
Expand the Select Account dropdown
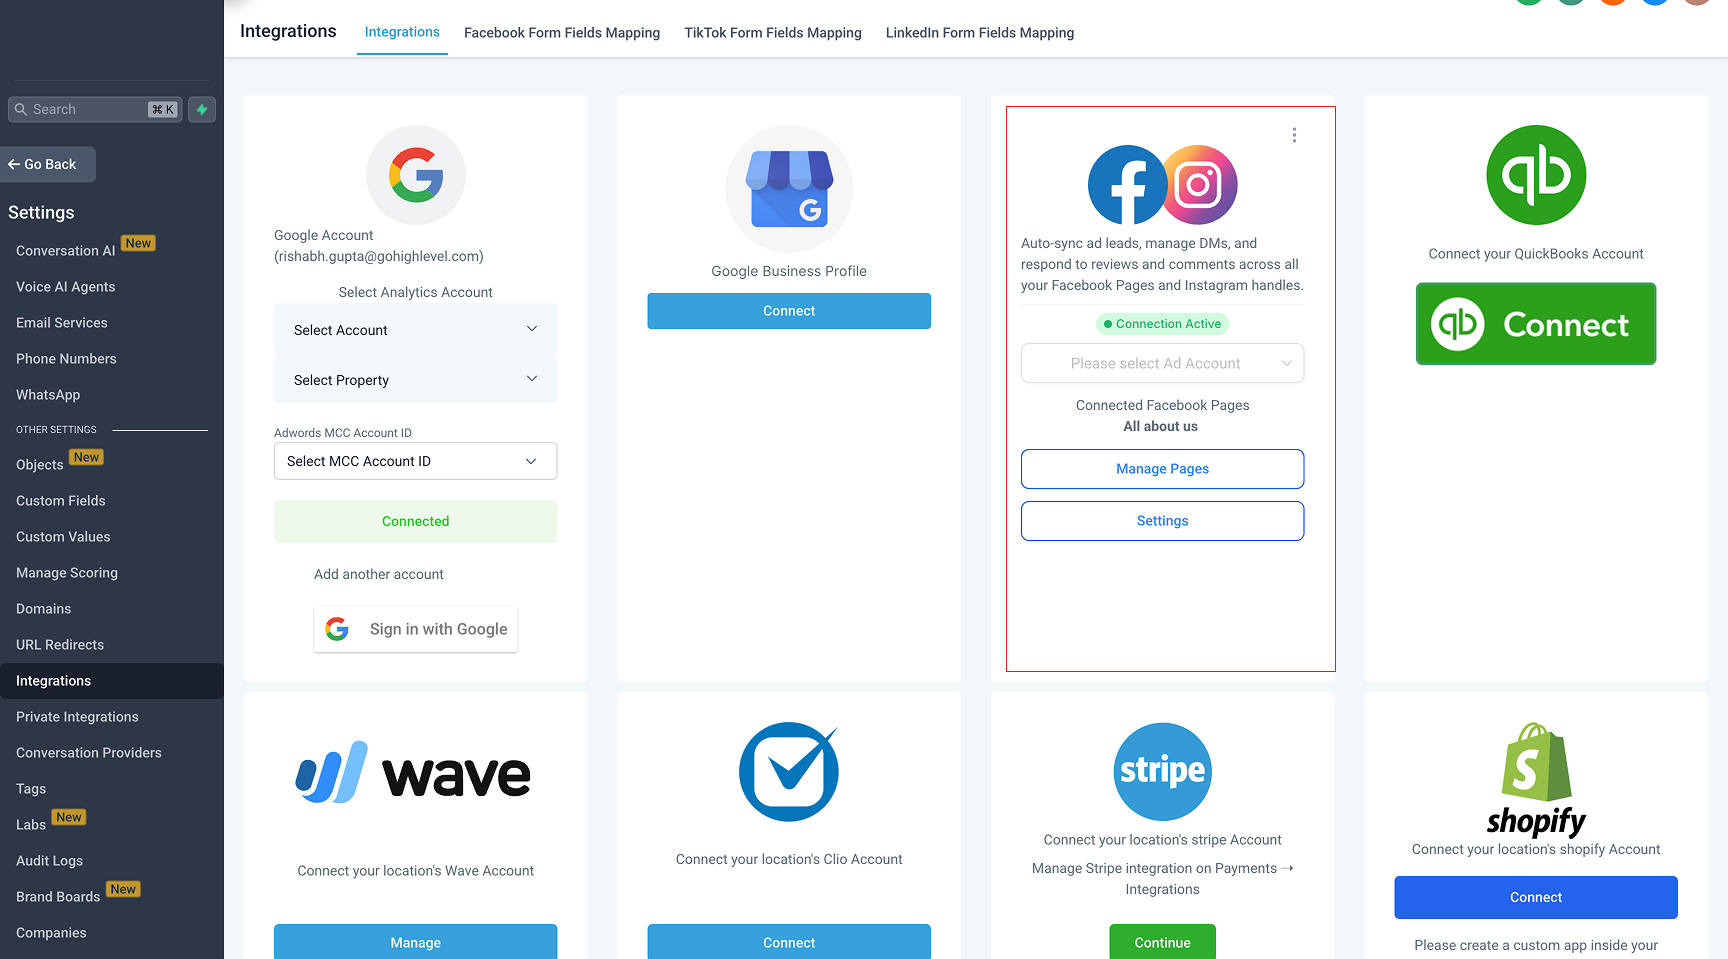click(x=416, y=329)
